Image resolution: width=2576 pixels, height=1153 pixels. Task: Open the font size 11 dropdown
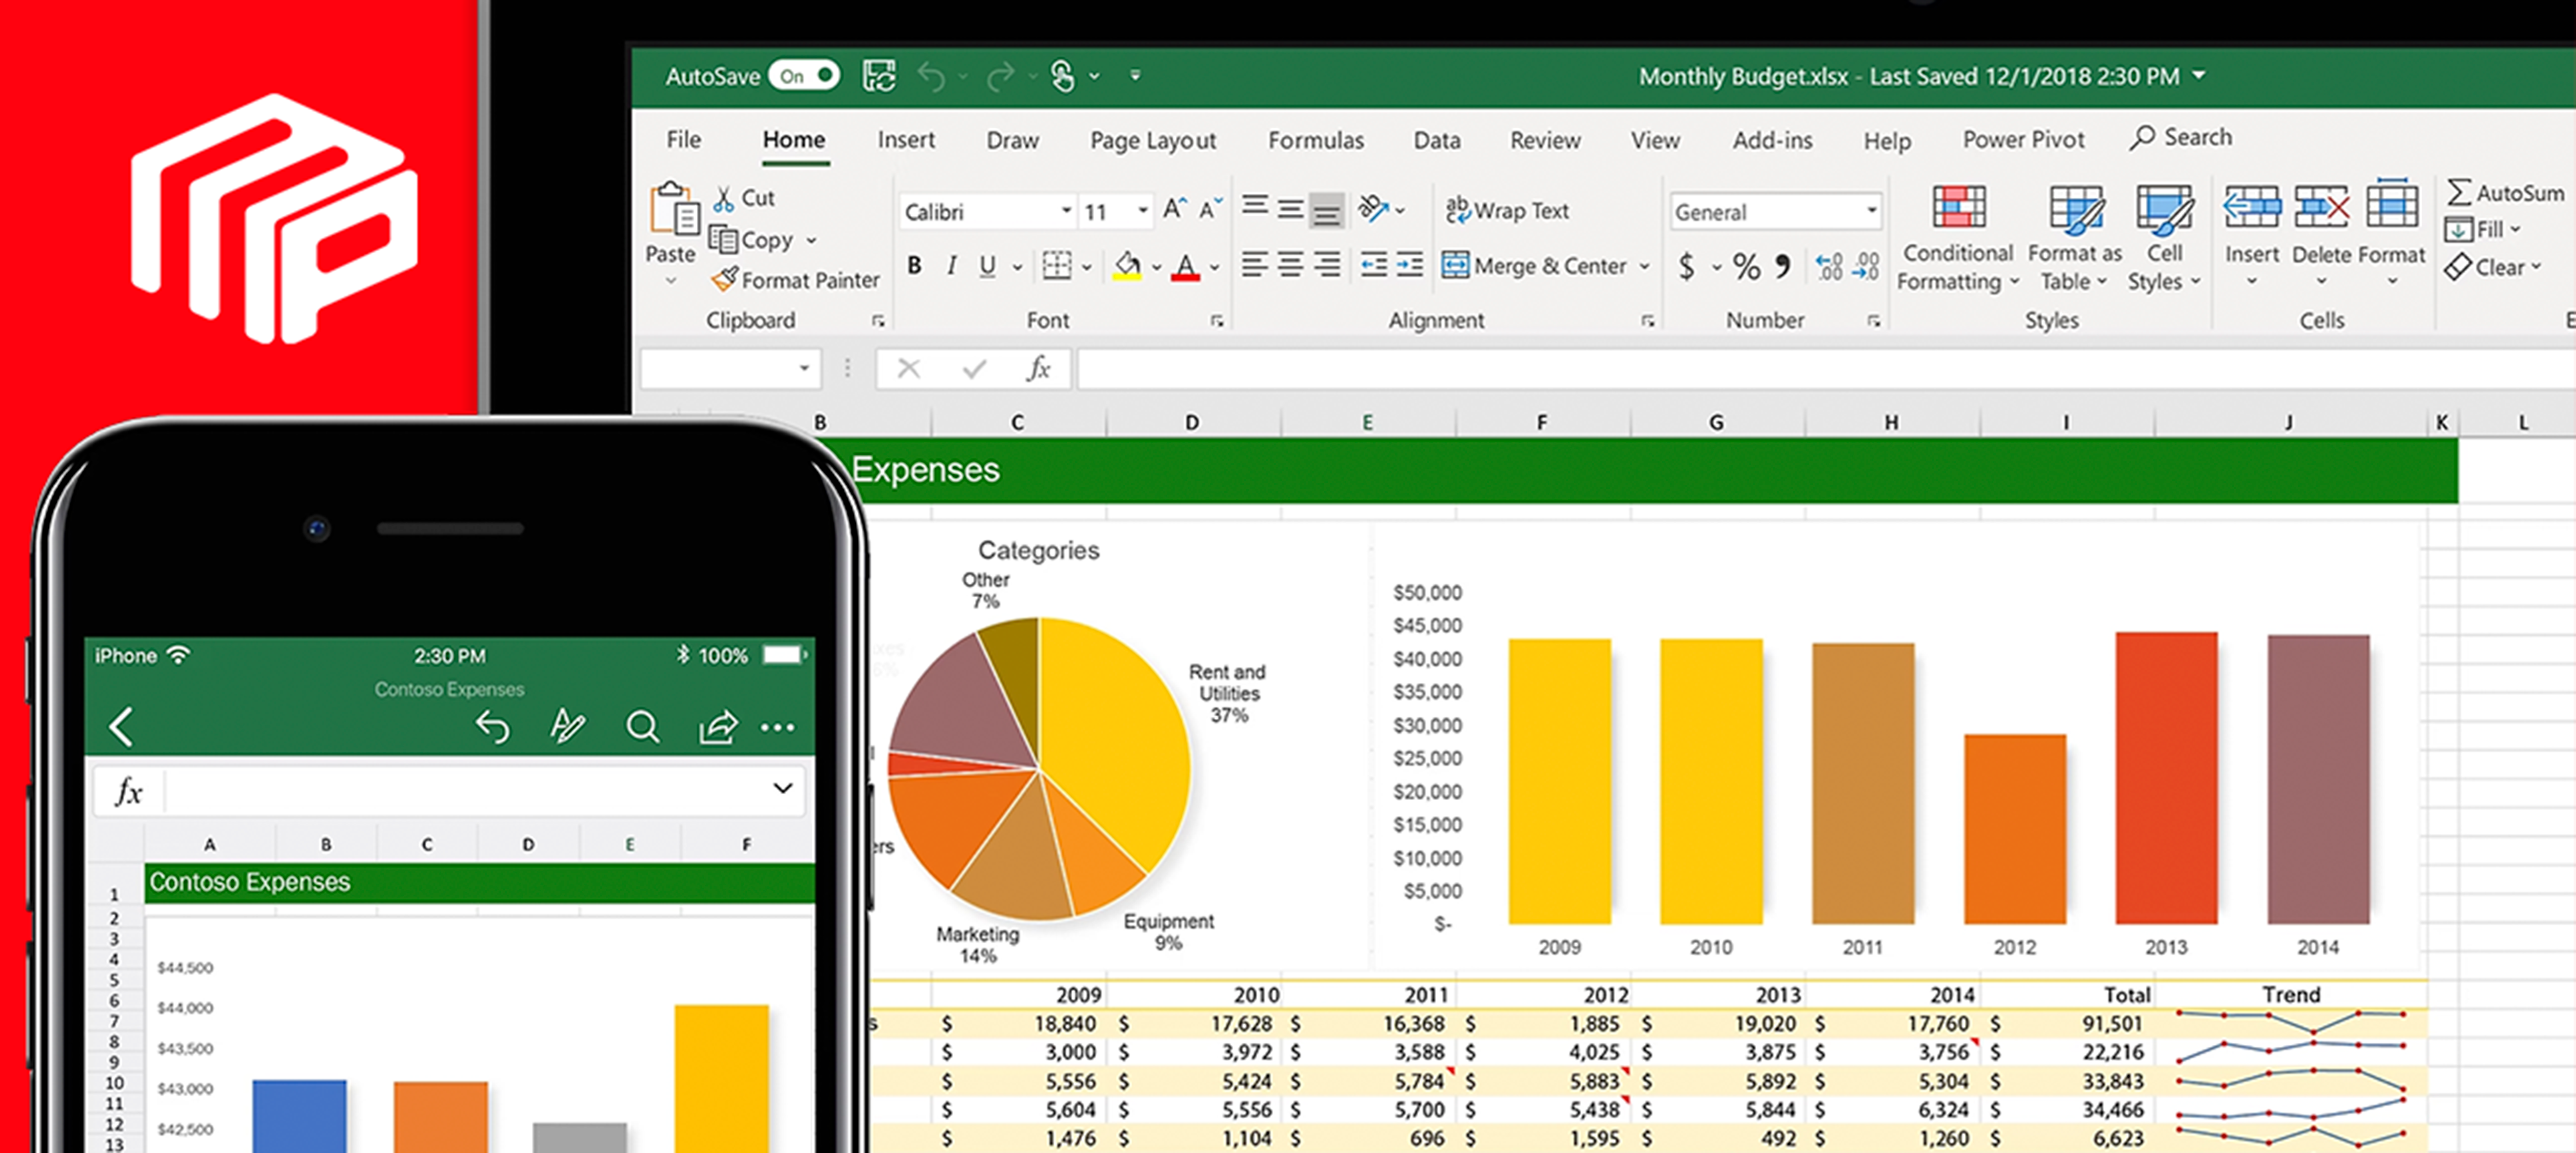click(1142, 211)
